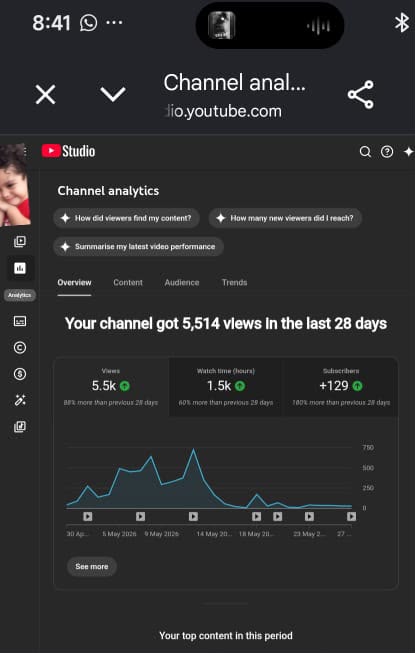
Task: Select the Watch time (hours) metric card
Action: click(226, 387)
